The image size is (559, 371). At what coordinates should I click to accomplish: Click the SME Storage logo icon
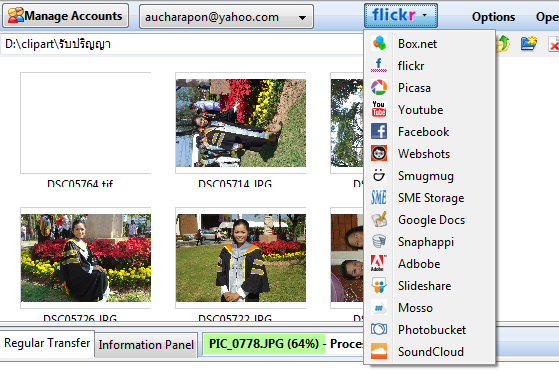pyautogui.click(x=379, y=197)
